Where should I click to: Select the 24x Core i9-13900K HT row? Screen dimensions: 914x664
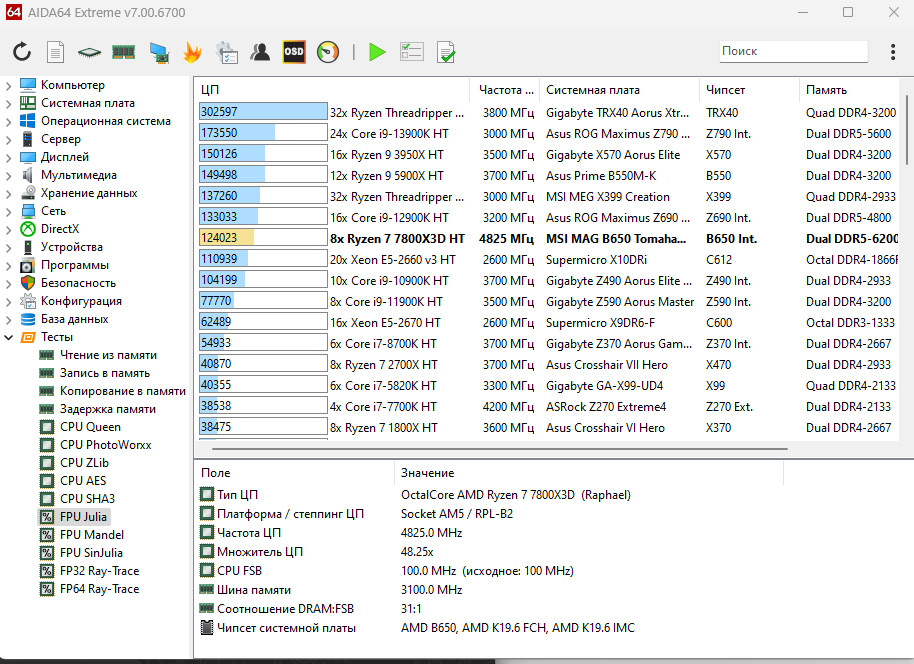[x=389, y=133]
